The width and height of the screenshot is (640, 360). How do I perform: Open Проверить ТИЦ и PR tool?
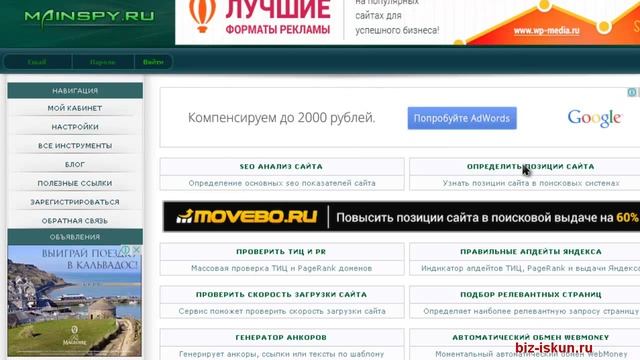281,252
